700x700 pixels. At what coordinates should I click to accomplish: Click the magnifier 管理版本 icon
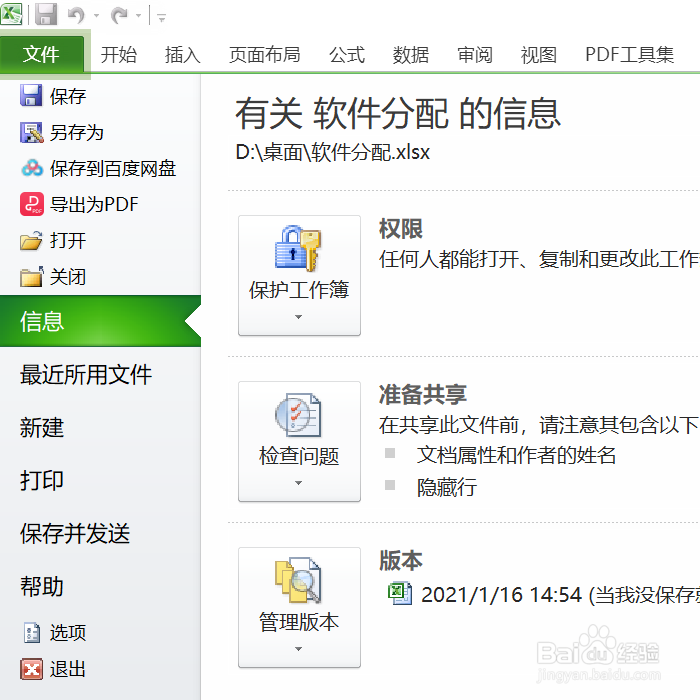coord(298,580)
